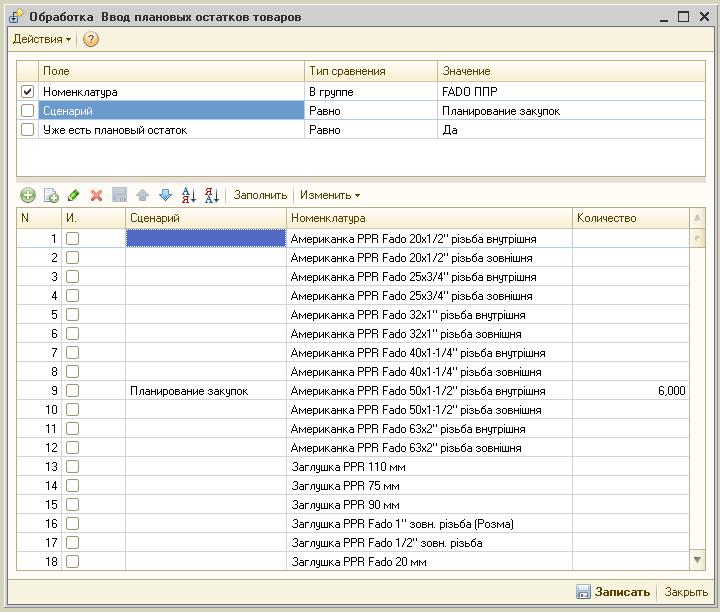Enable the Уже есть плановый остаток checkbox
720x612 pixels.
pyautogui.click(x=28, y=130)
